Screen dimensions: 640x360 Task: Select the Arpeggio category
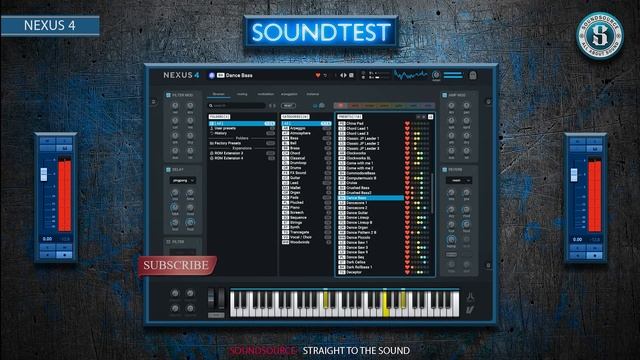pyautogui.click(x=307, y=128)
